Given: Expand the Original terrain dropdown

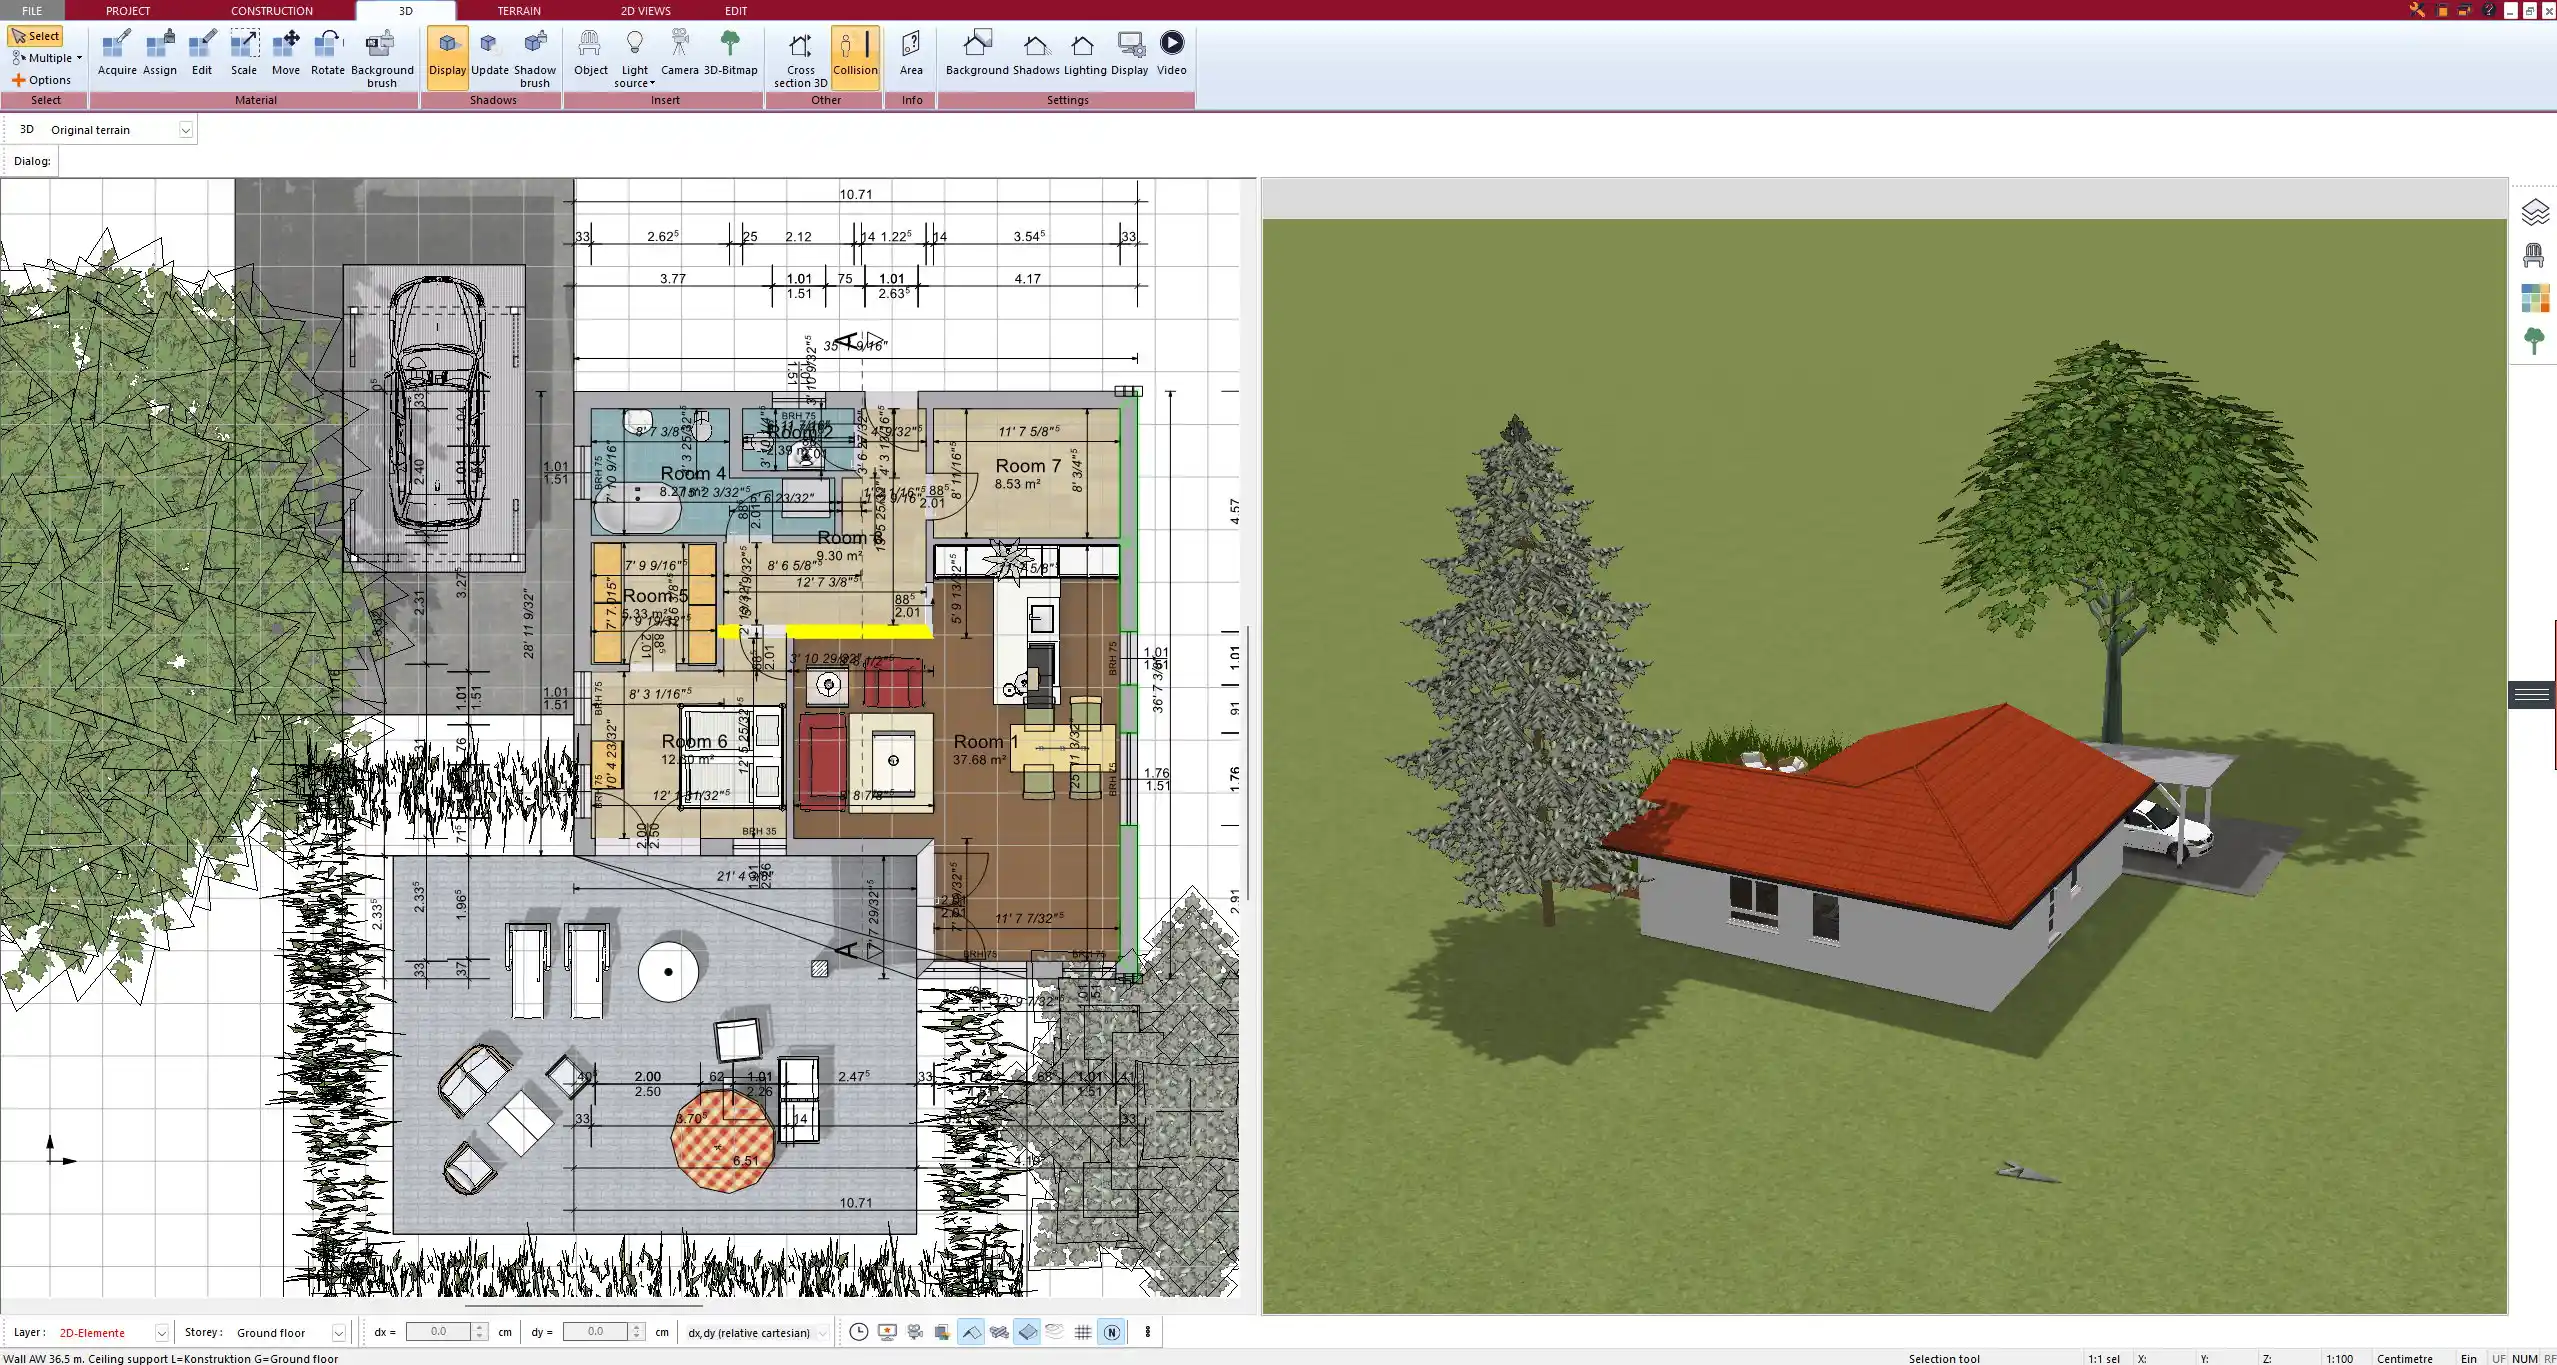Looking at the screenshot, I should pos(185,130).
